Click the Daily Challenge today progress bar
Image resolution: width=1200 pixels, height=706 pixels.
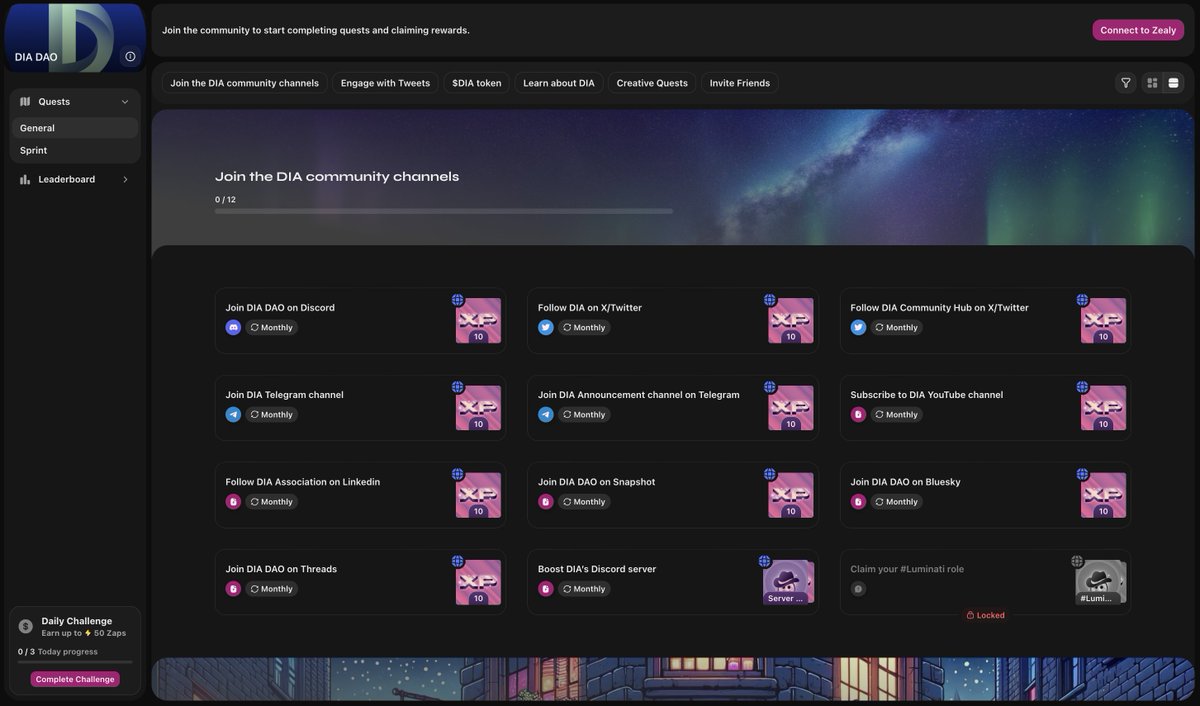tap(75, 662)
